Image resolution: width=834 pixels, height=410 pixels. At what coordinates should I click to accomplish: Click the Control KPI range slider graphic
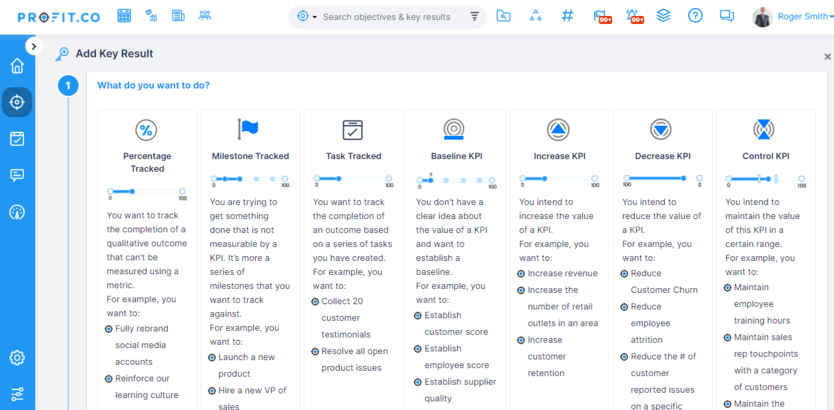click(765, 180)
